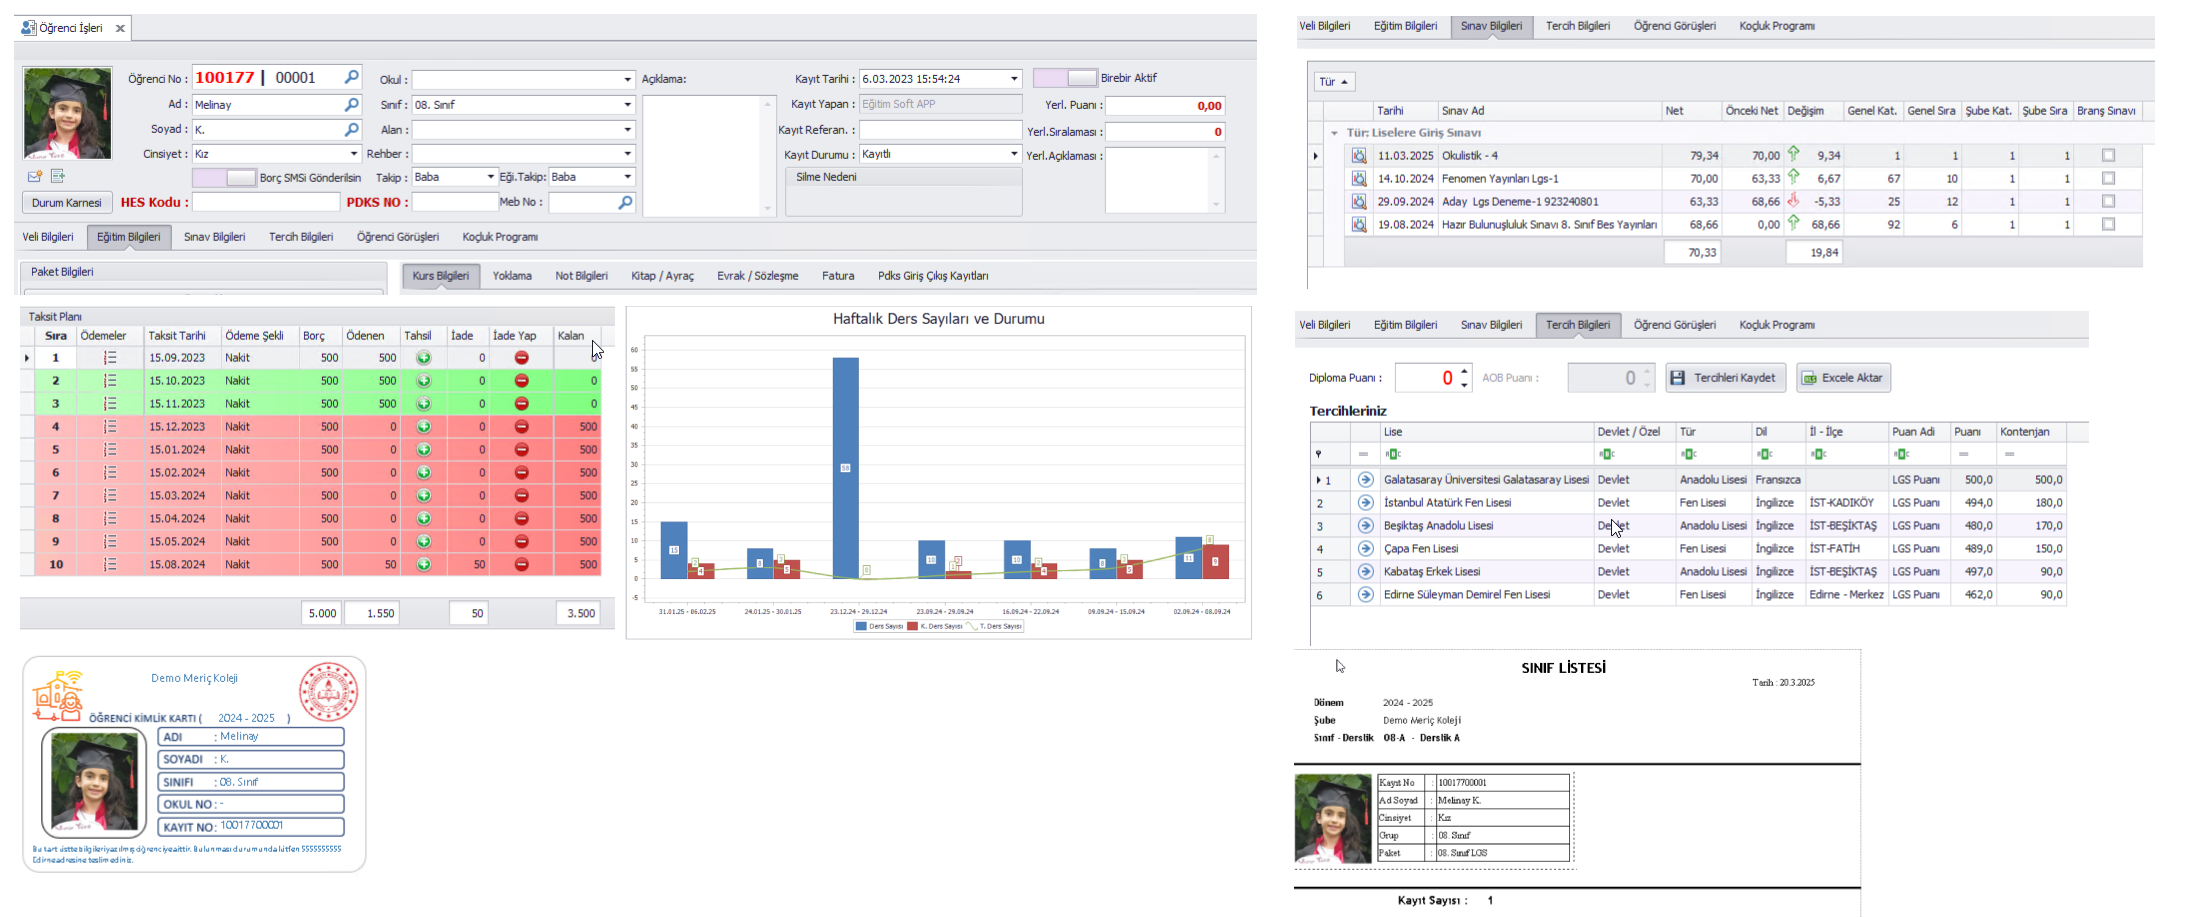Switch to the Veli Bilgileri tab in main window
The width and height of the screenshot is (2197, 917).
[48, 237]
